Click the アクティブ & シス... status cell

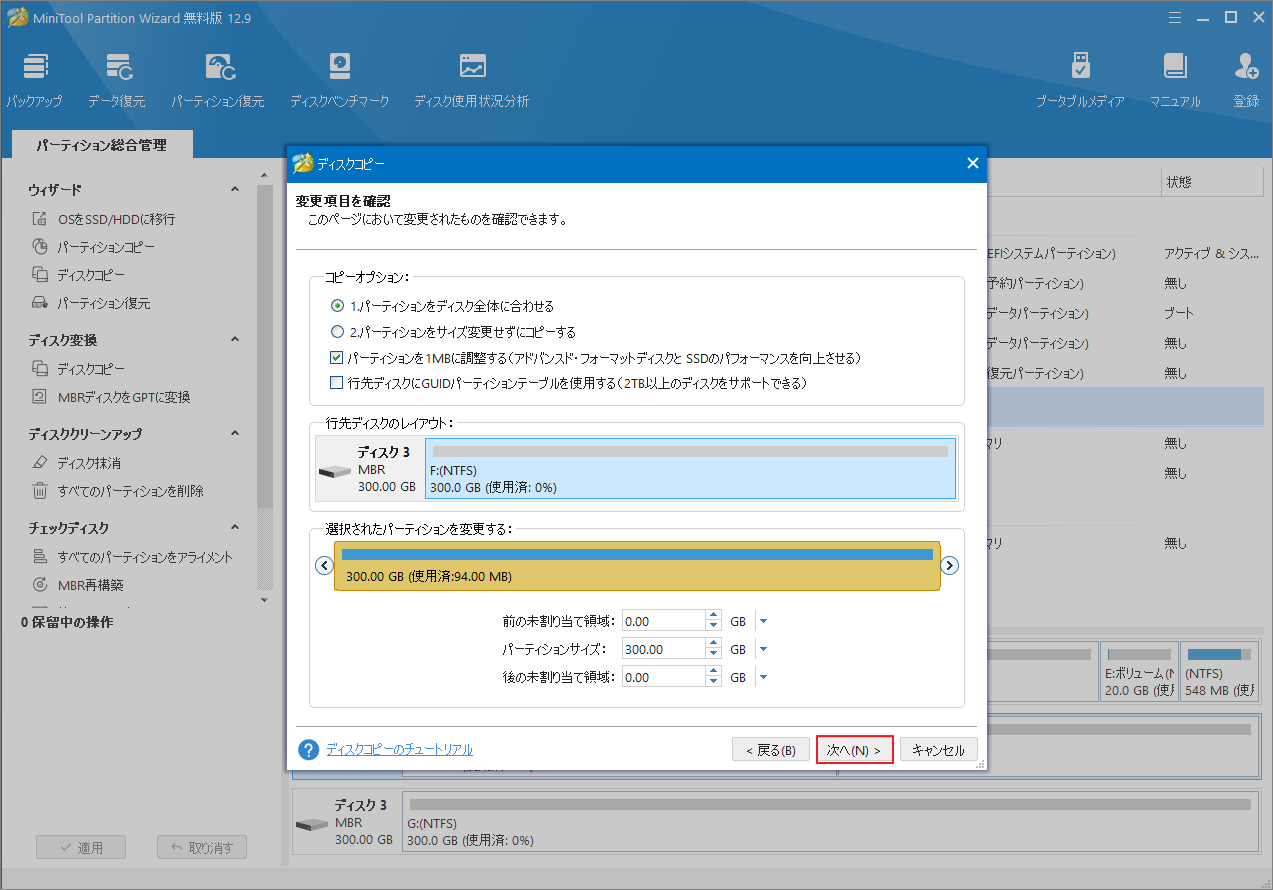click(1212, 254)
